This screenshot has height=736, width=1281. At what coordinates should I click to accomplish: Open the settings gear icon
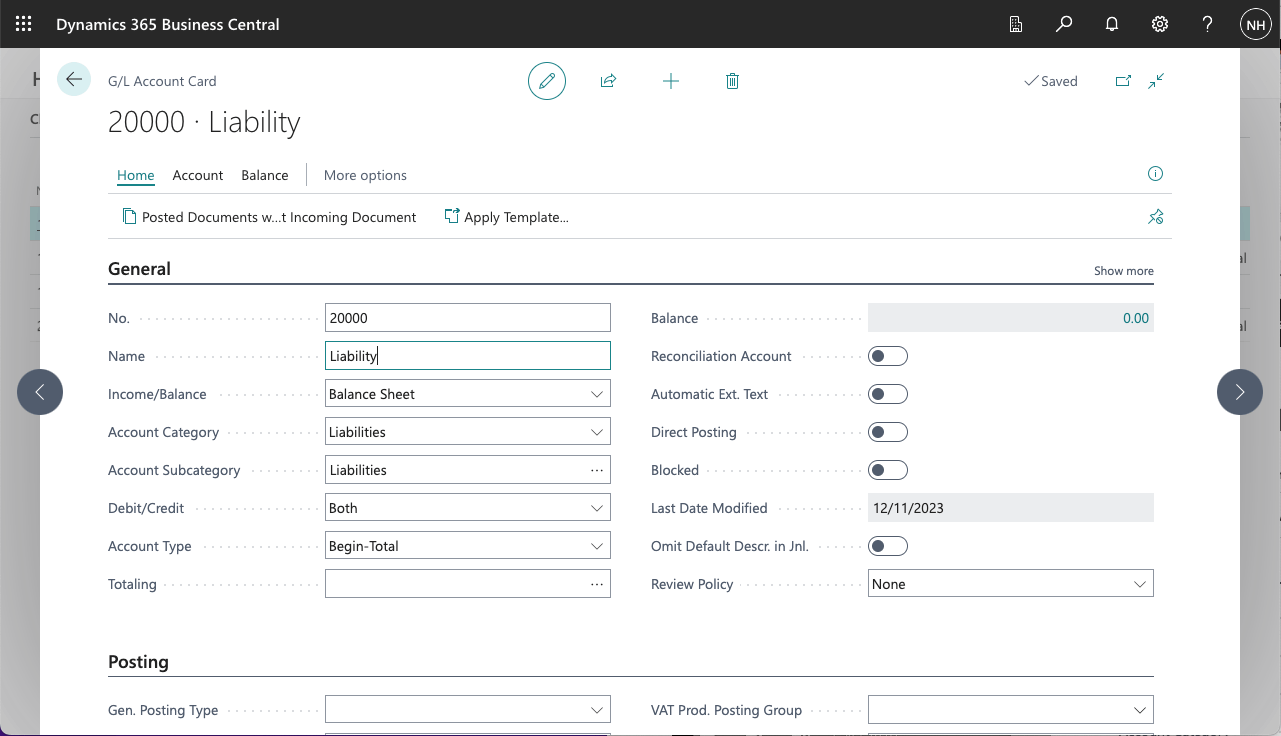[1160, 24]
